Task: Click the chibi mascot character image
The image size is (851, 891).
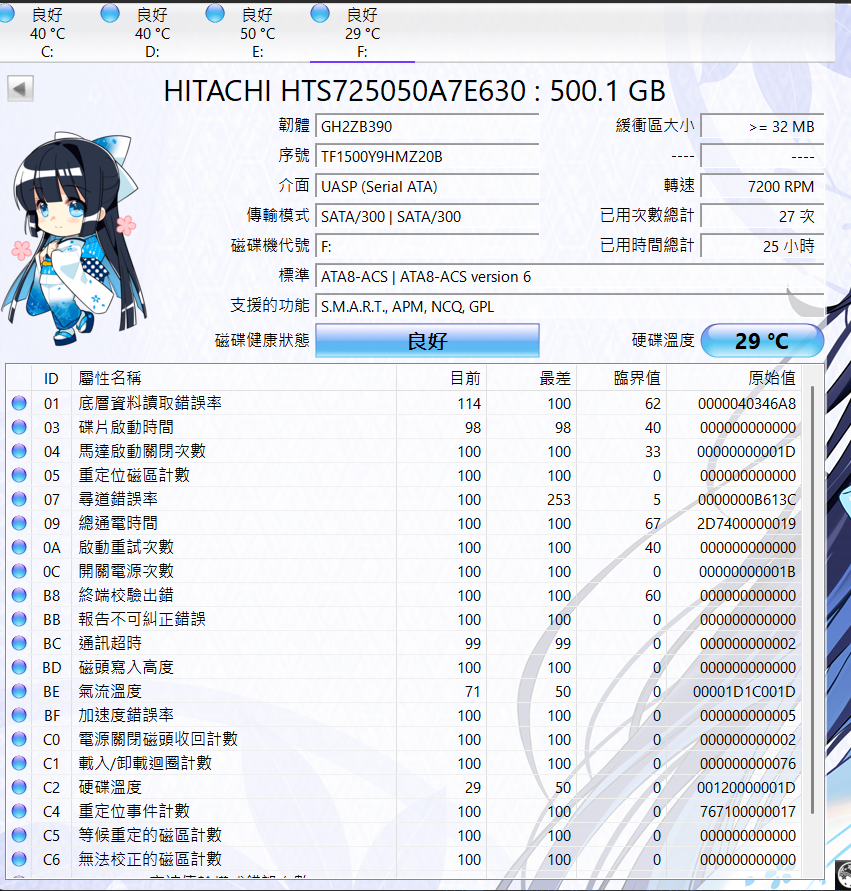Action: (74, 239)
